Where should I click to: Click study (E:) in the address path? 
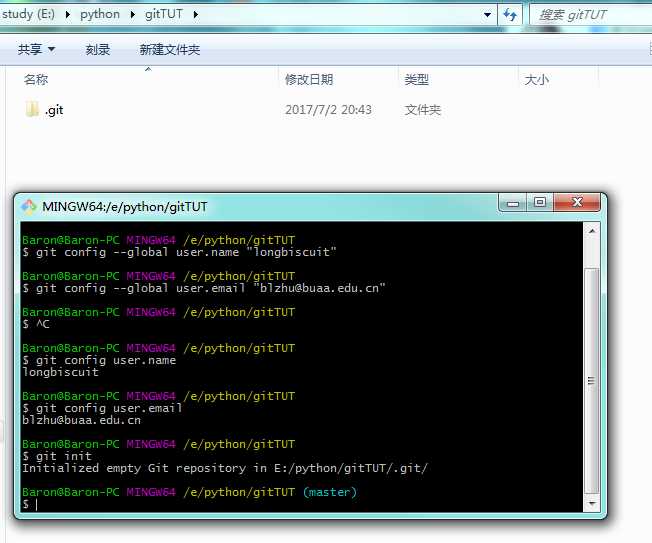coord(28,14)
